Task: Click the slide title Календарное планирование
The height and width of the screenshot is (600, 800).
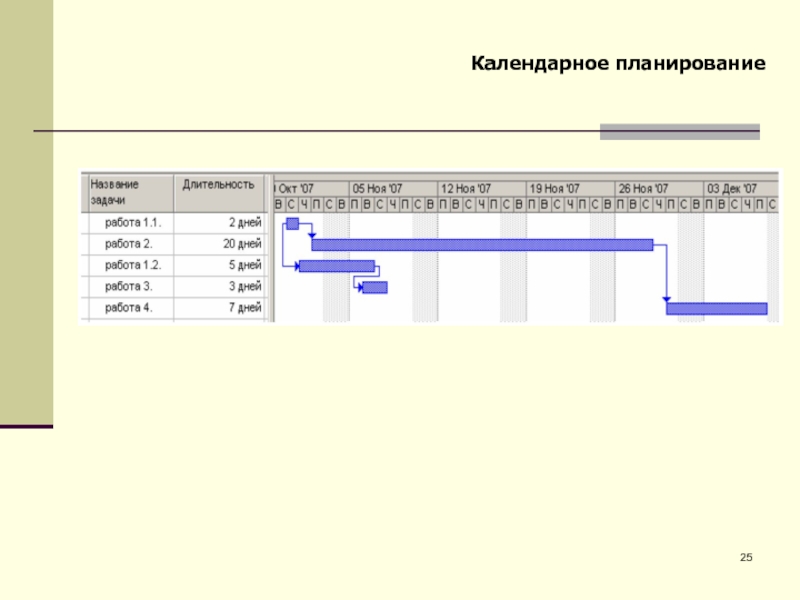Action: point(618,64)
